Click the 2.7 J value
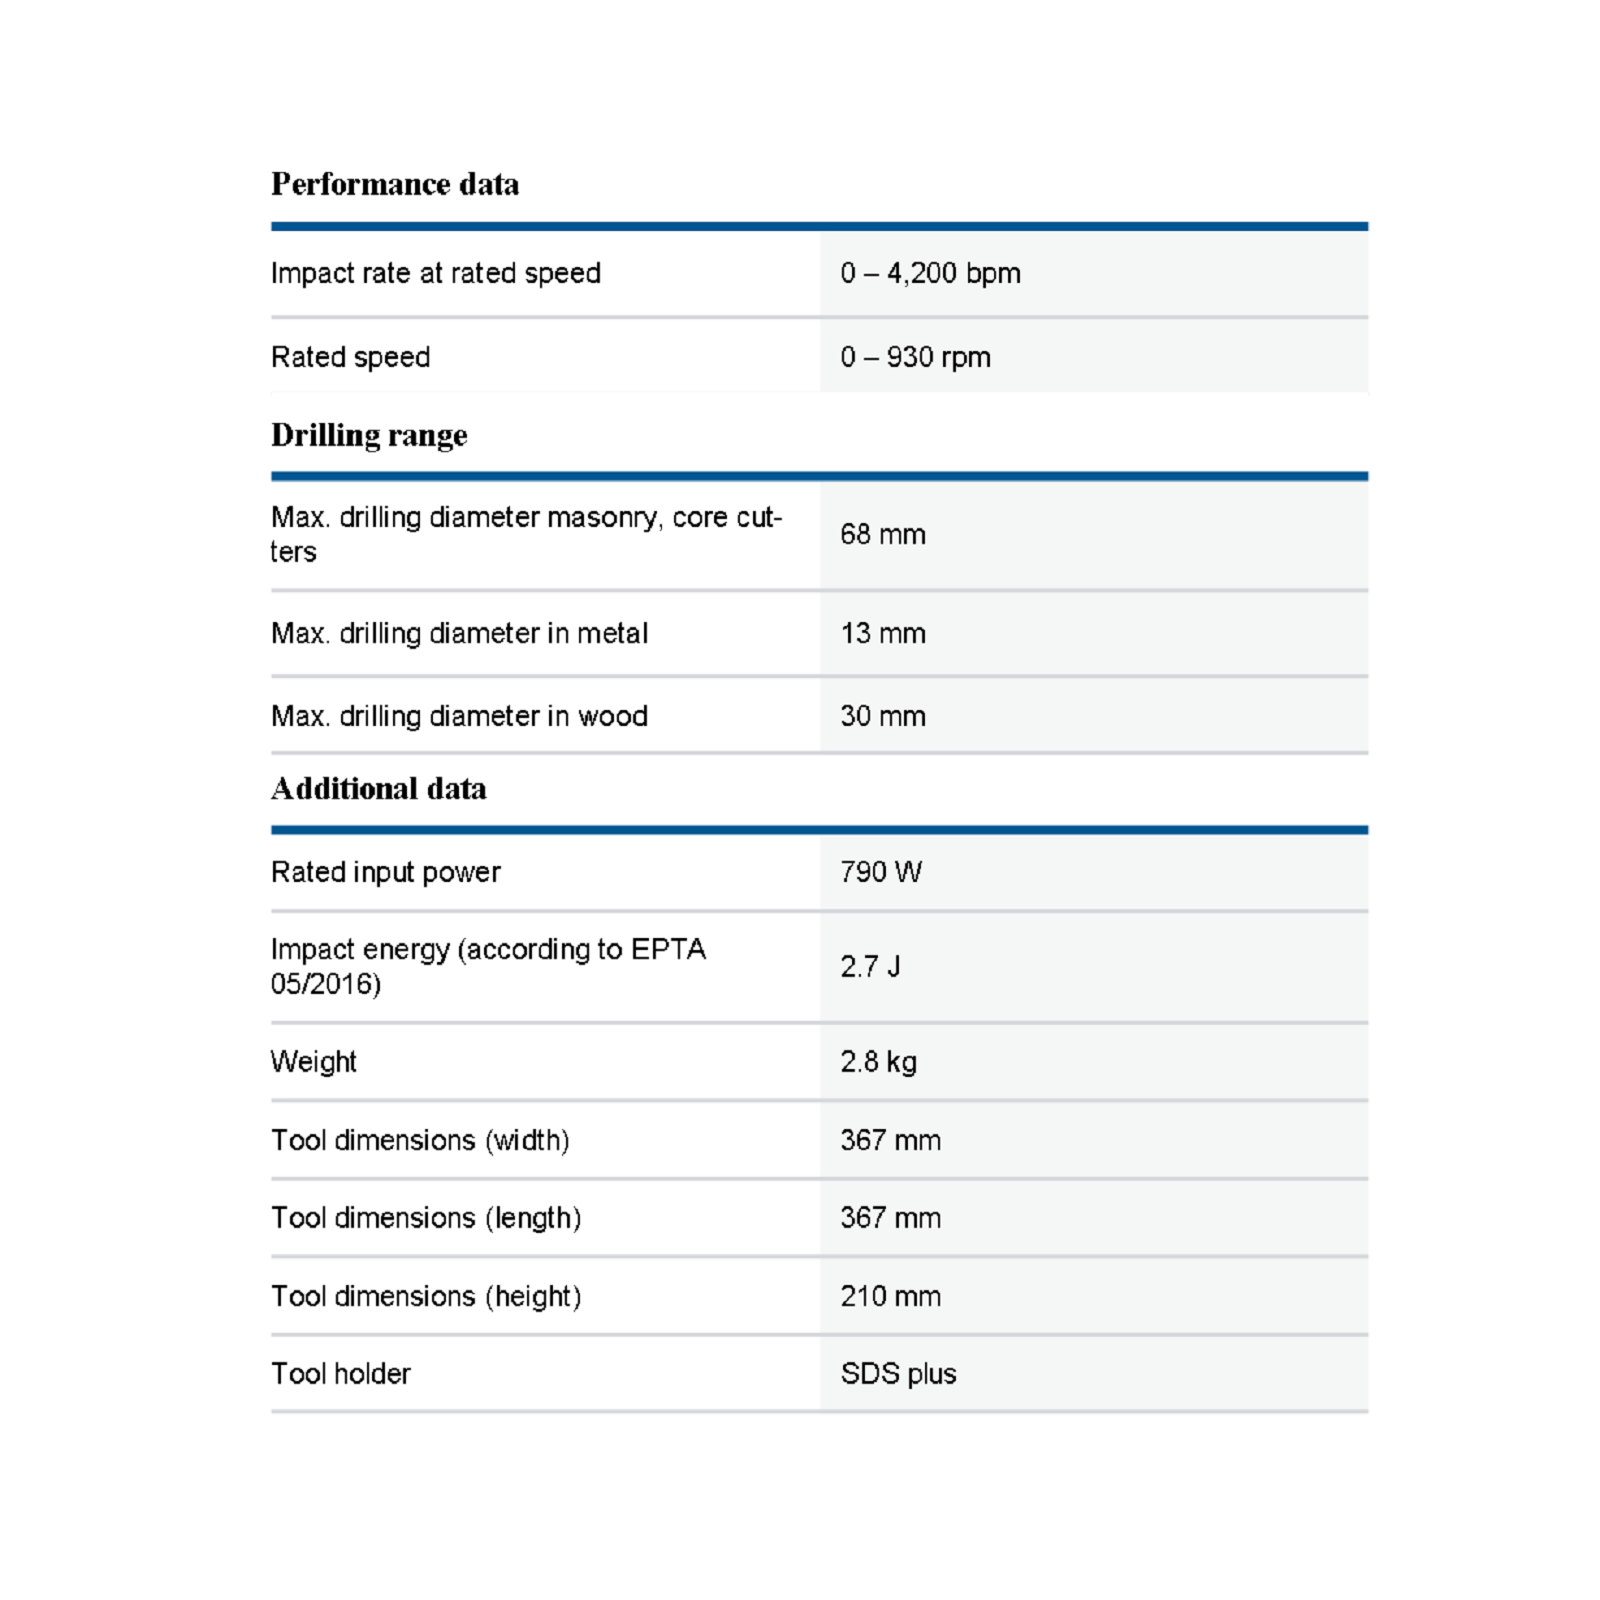 tap(870, 966)
